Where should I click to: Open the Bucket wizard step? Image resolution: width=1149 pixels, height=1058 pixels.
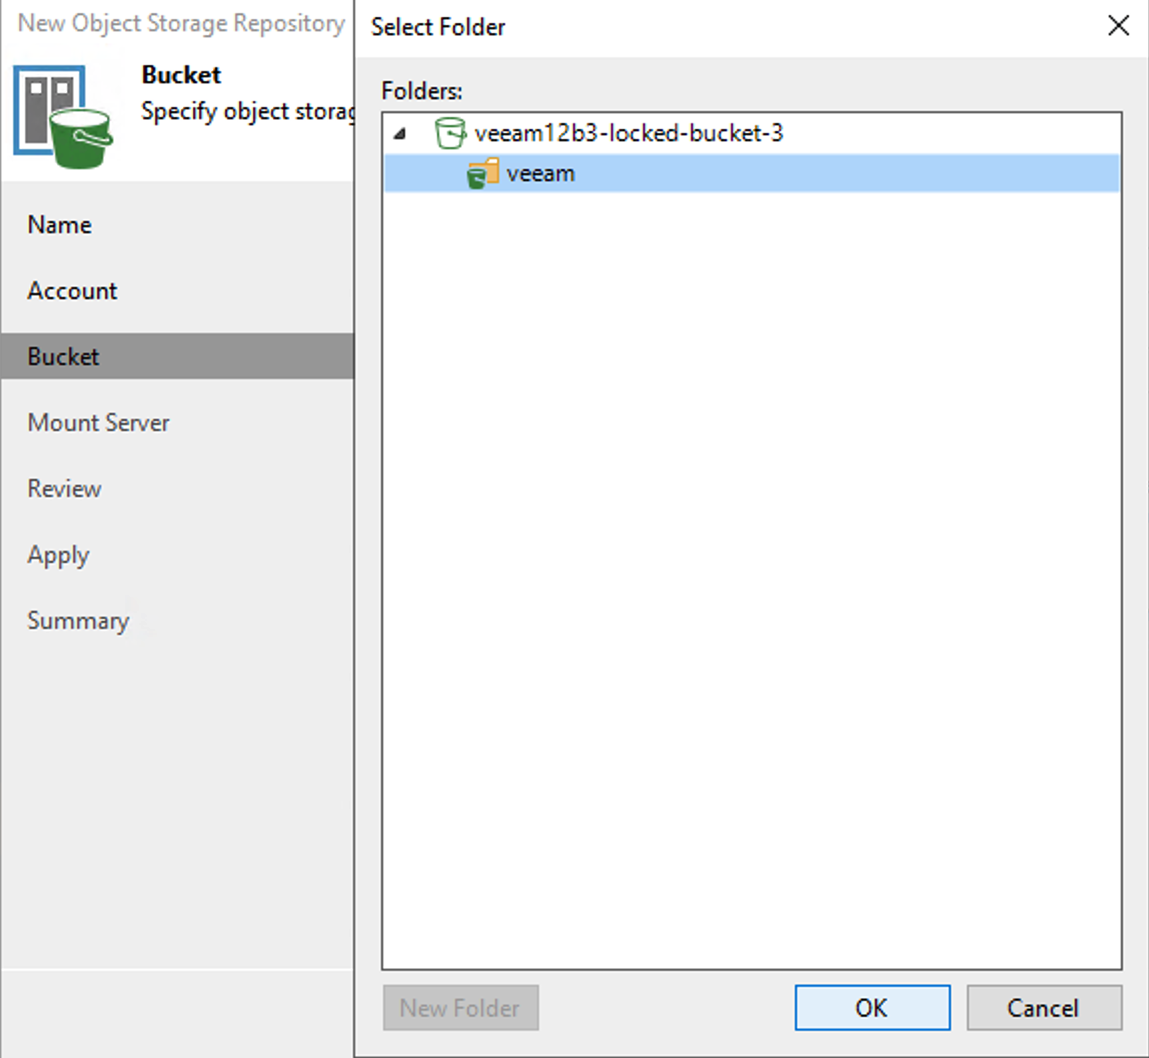click(177, 356)
